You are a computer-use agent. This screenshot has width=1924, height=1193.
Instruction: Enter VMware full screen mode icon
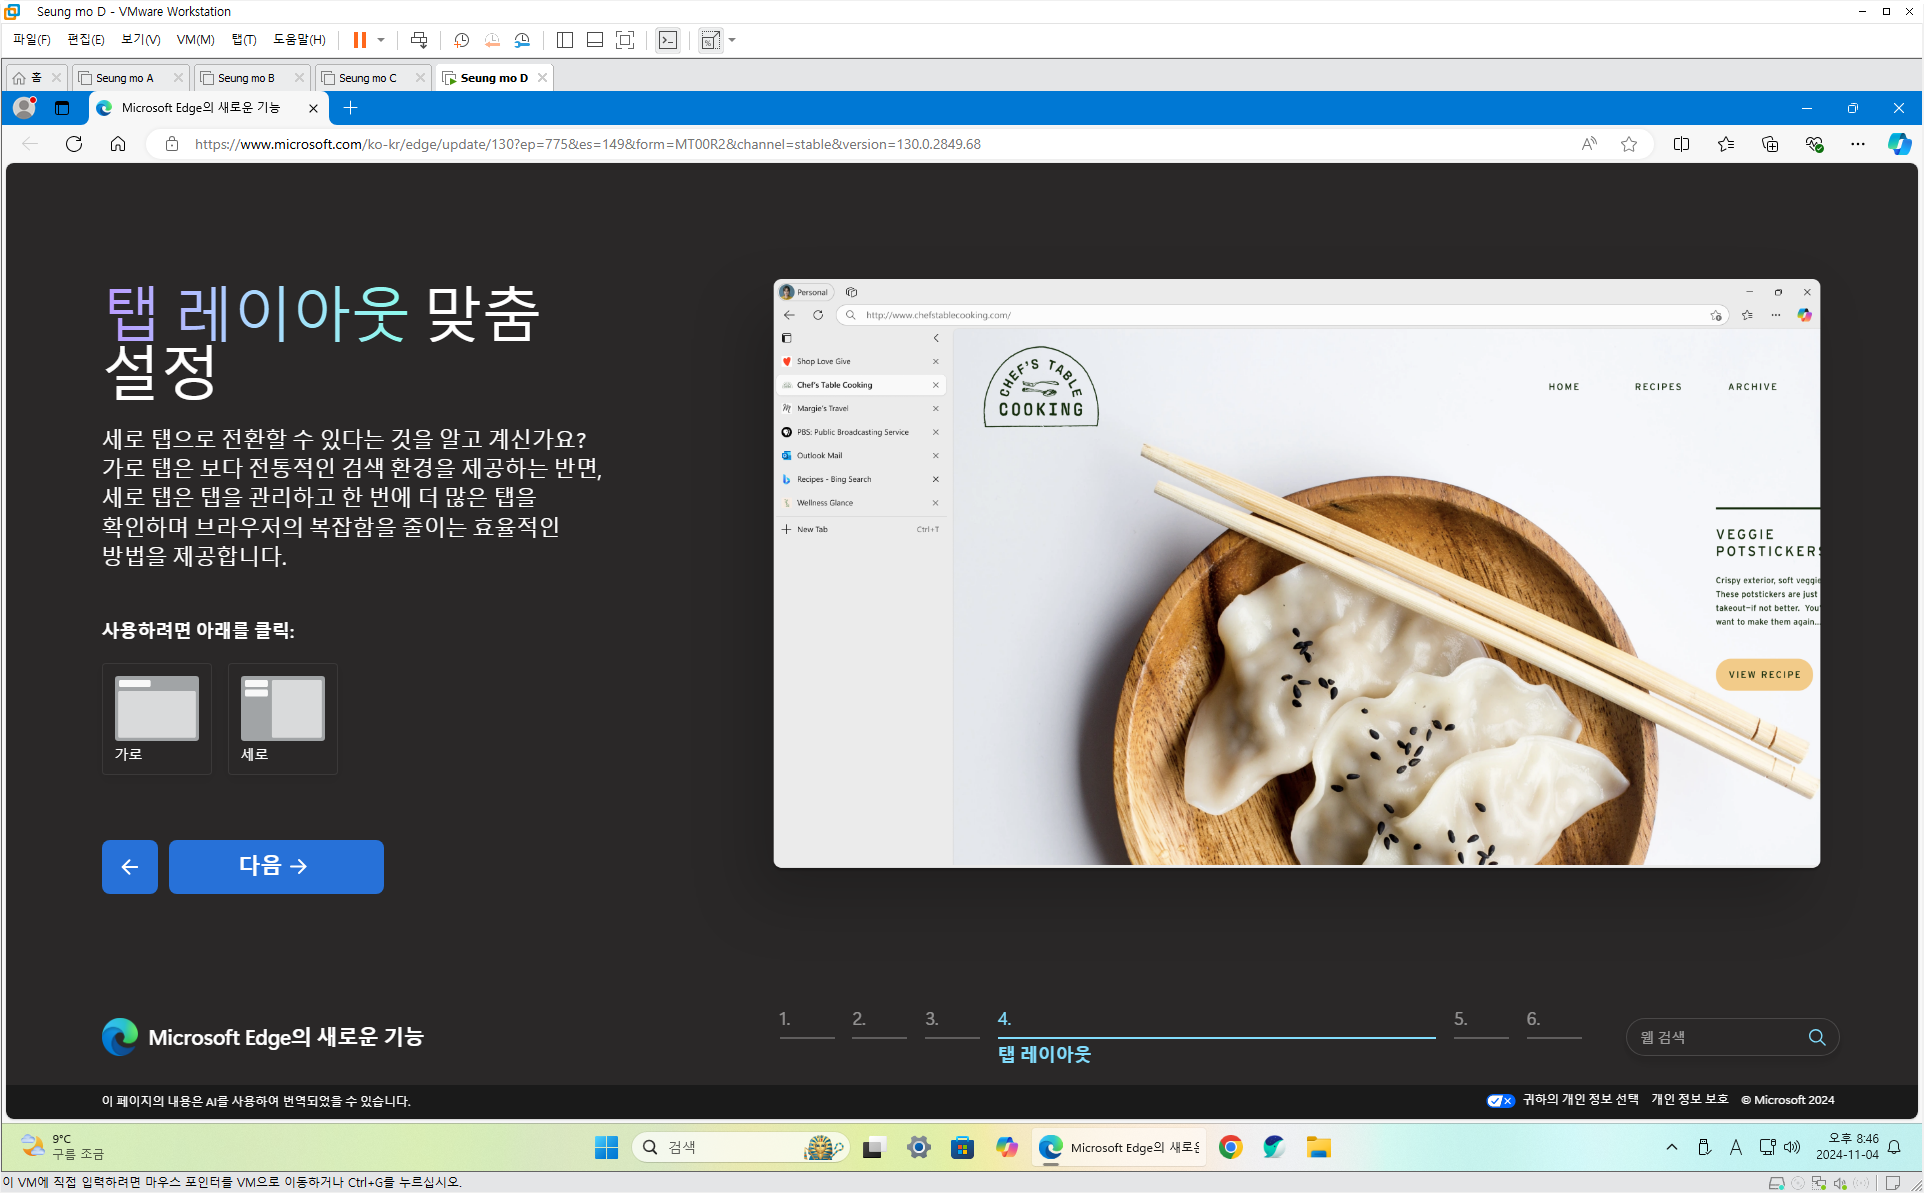pyautogui.click(x=625, y=40)
